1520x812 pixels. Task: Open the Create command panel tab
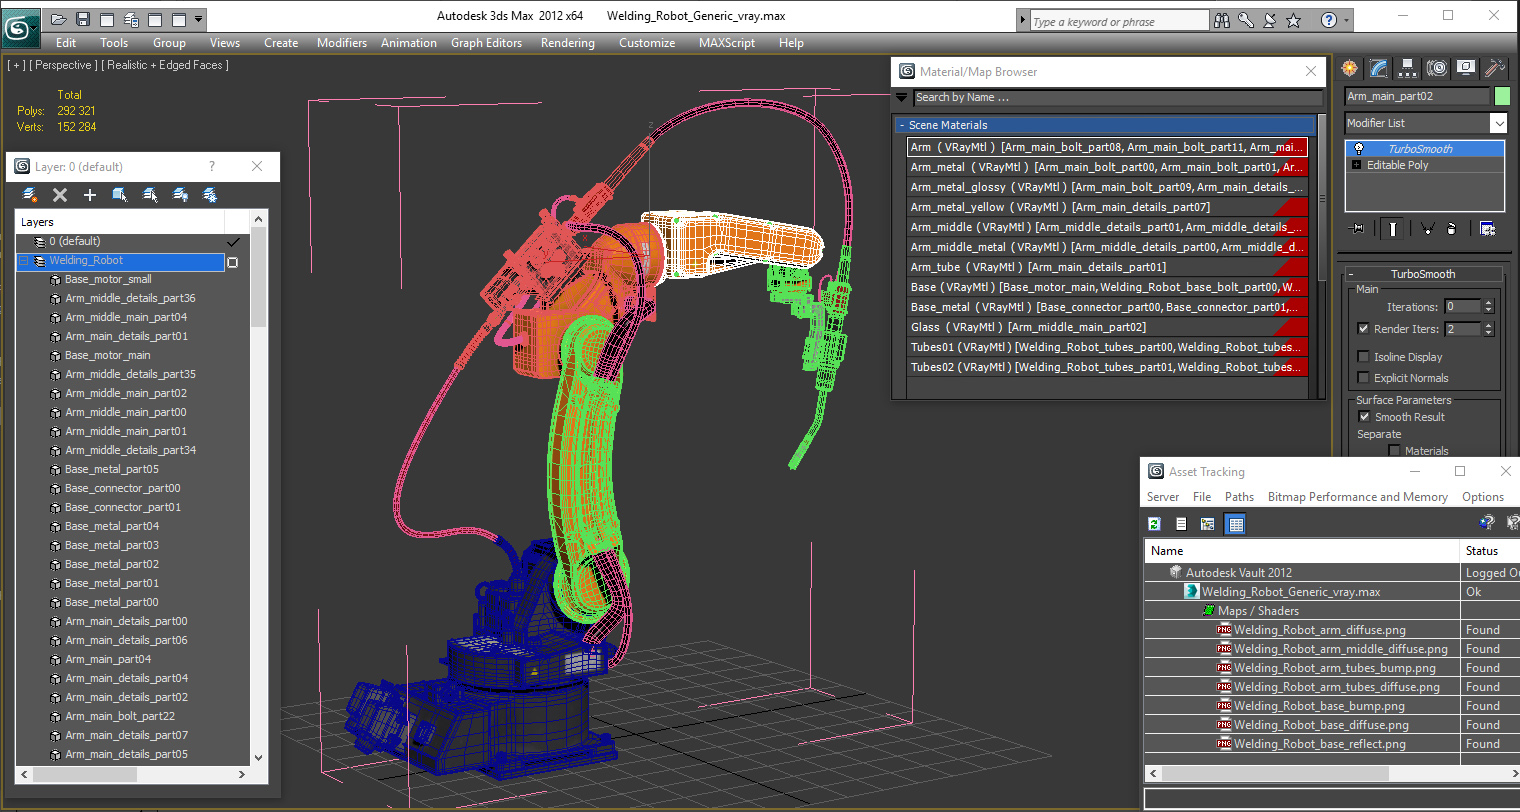coord(1350,68)
